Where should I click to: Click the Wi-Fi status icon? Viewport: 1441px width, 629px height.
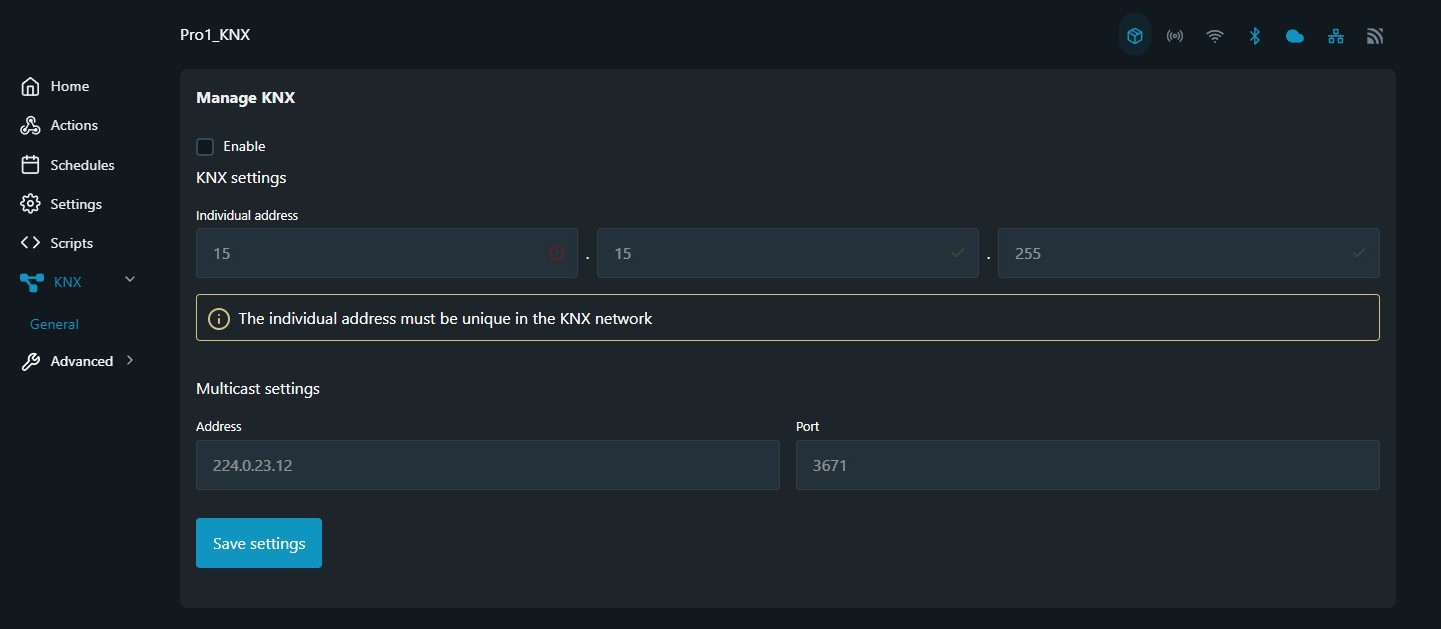coord(1215,36)
